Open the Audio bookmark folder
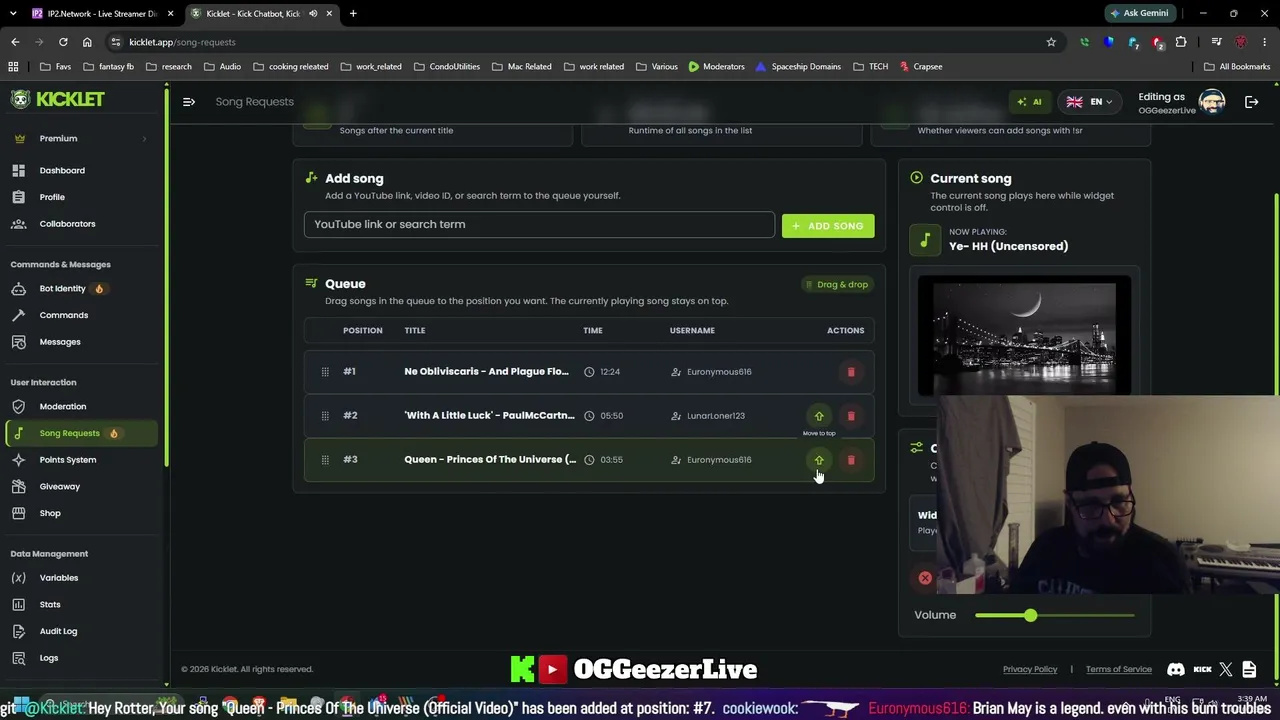This screenshot has height=720, width=1280. tap(222, 67)
